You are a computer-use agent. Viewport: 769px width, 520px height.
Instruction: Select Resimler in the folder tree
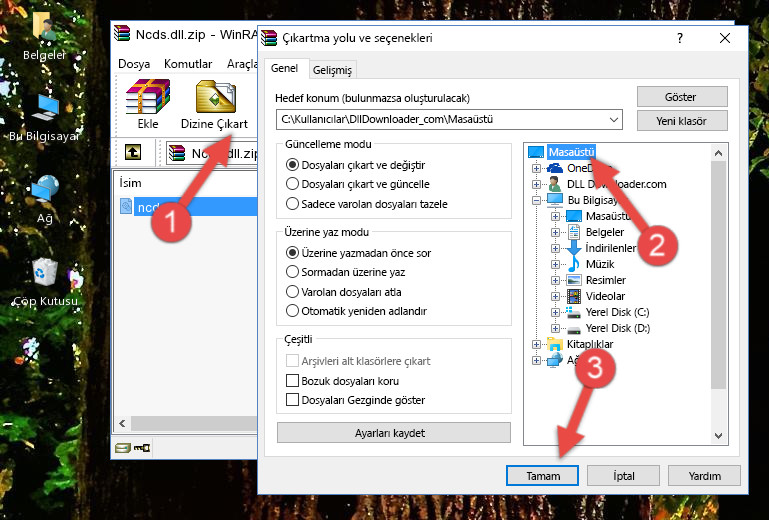click(606, 280)
